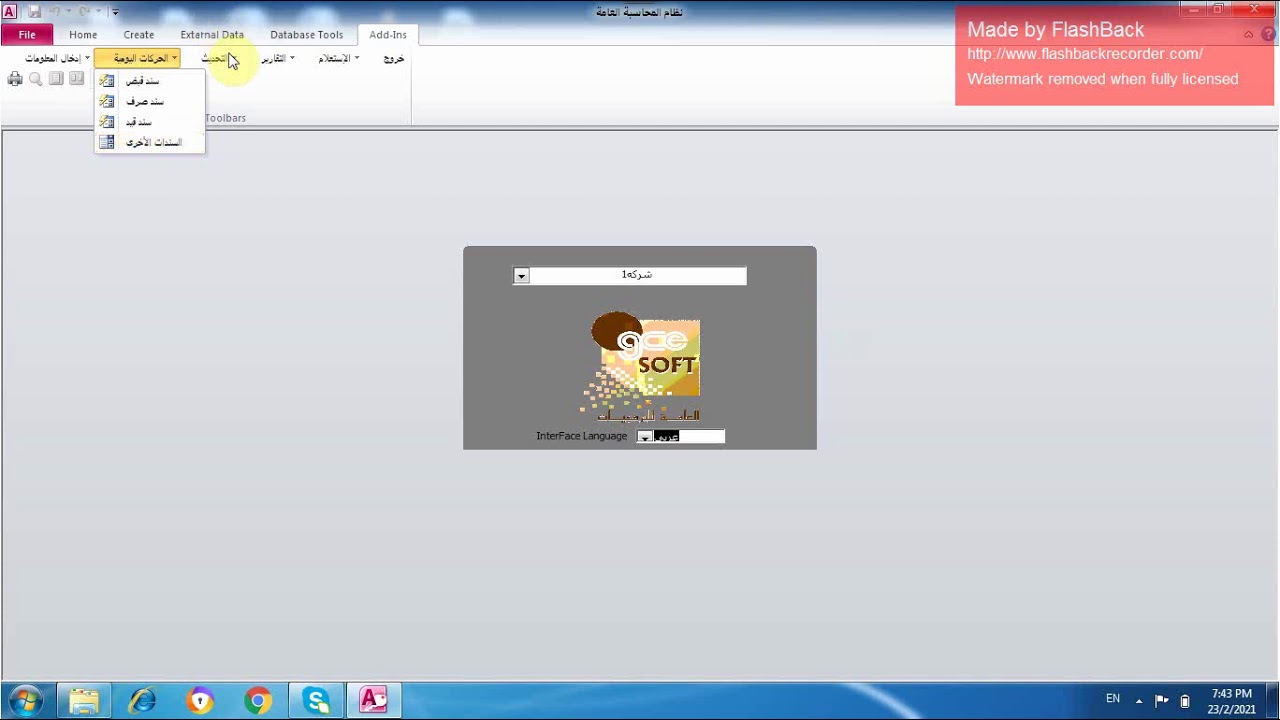
Task: Open the purple-ringed browser icon on the taskbar
Action: pos(200,701)
